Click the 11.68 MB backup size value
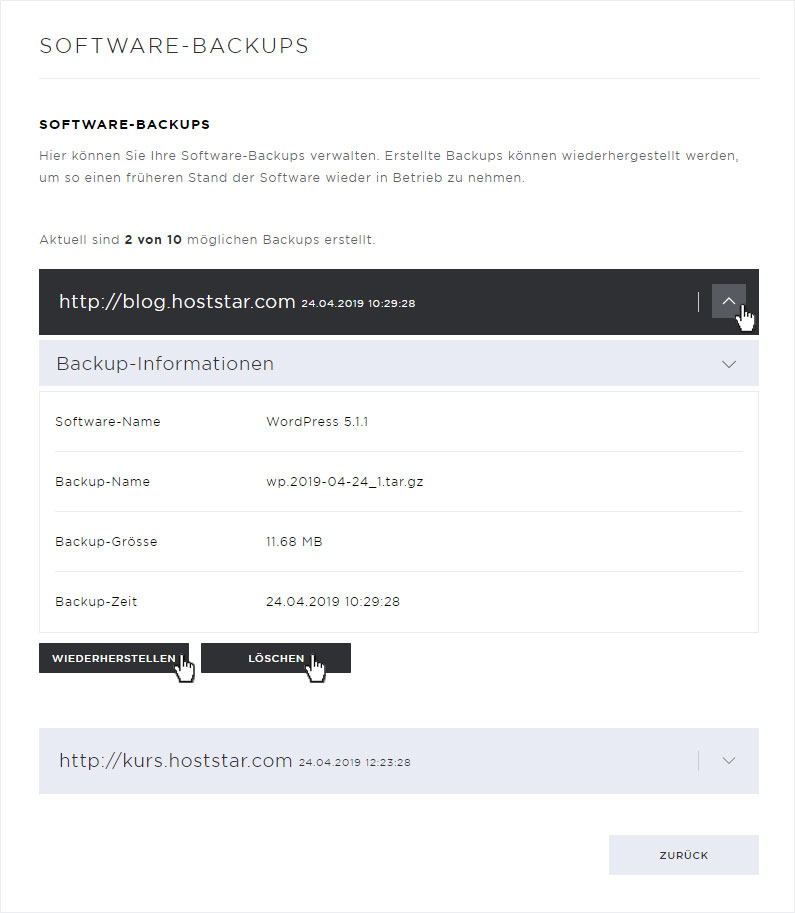 [294, 542]
